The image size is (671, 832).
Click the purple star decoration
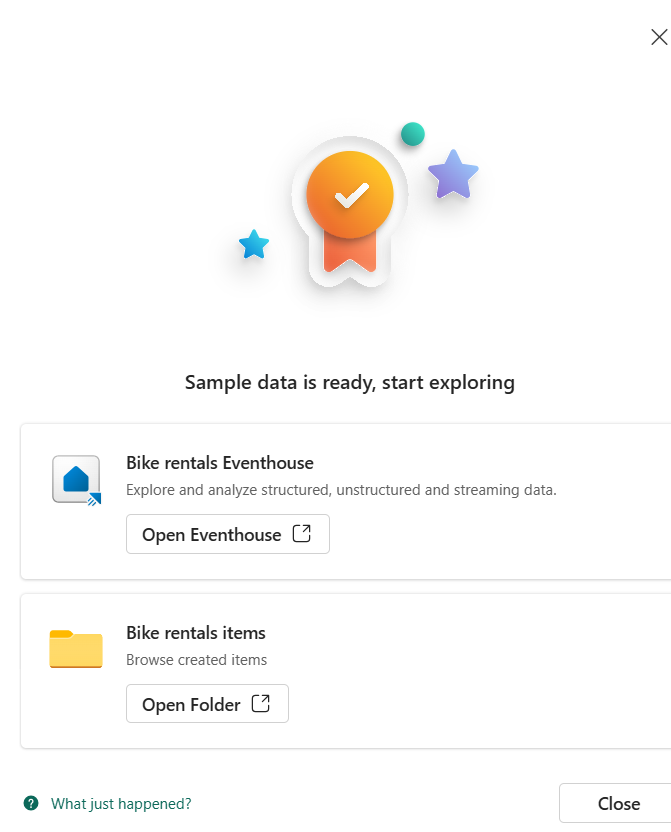click(453, 175)
